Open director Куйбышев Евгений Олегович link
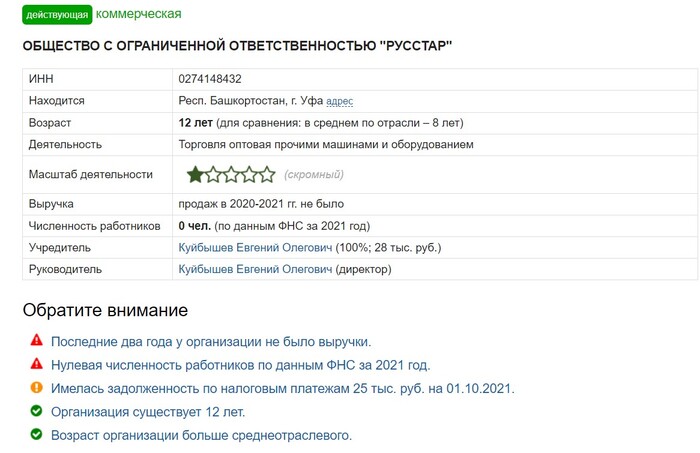700x453 pixels. tap(255, 269)
